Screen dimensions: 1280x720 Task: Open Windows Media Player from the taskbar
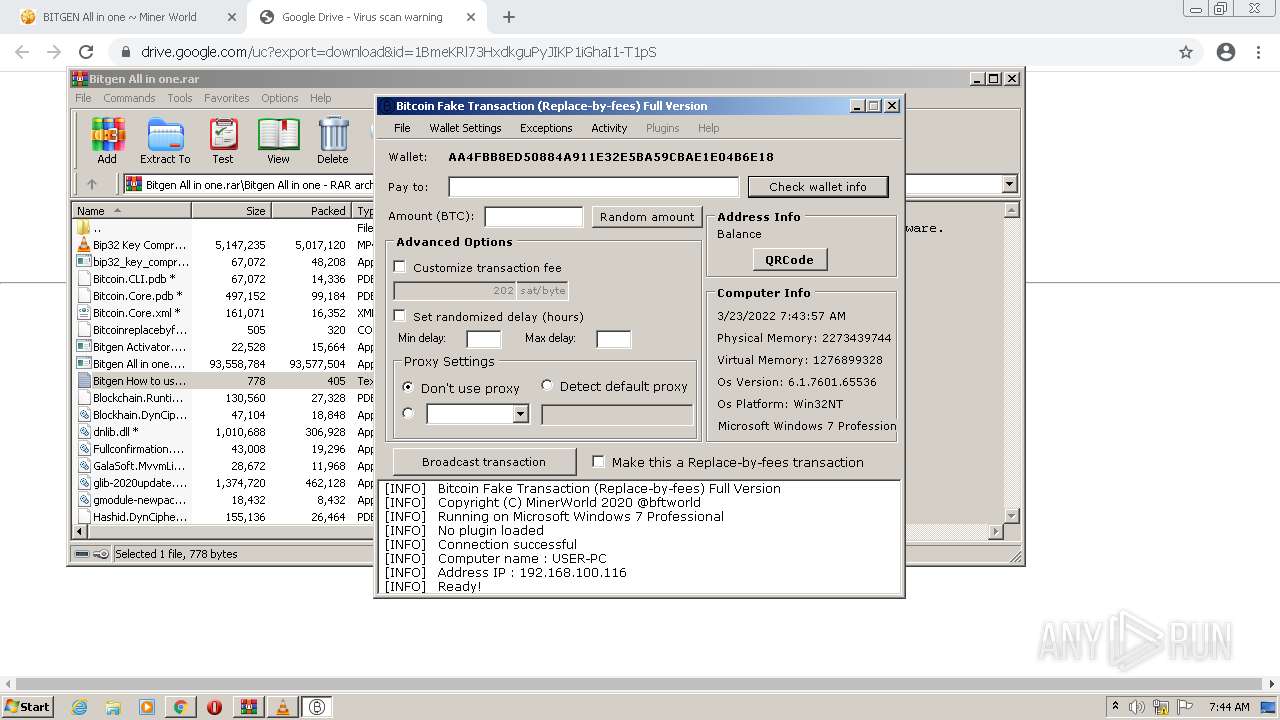[147, 707]
